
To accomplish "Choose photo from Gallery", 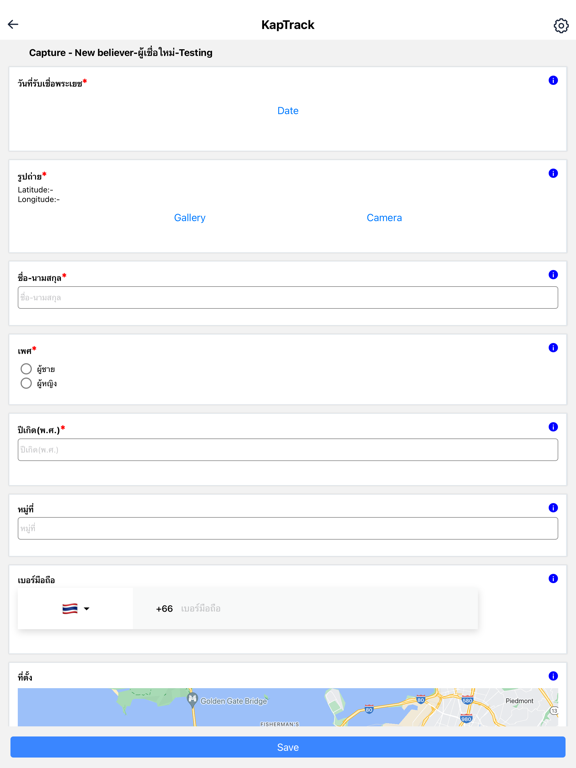I will [190, 218].
